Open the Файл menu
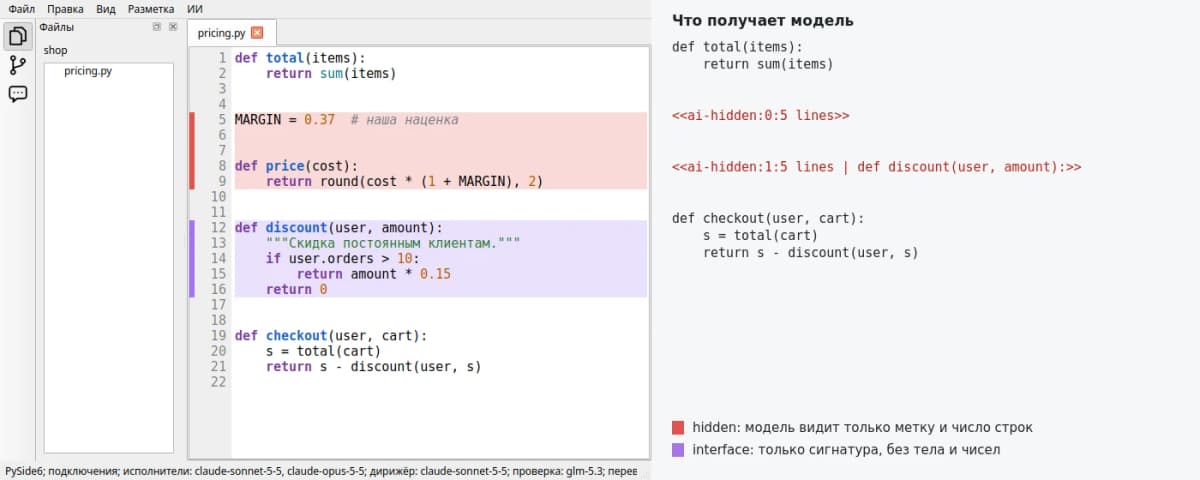Viewport: 1200px width, 480px height. (x=22, y=8)
